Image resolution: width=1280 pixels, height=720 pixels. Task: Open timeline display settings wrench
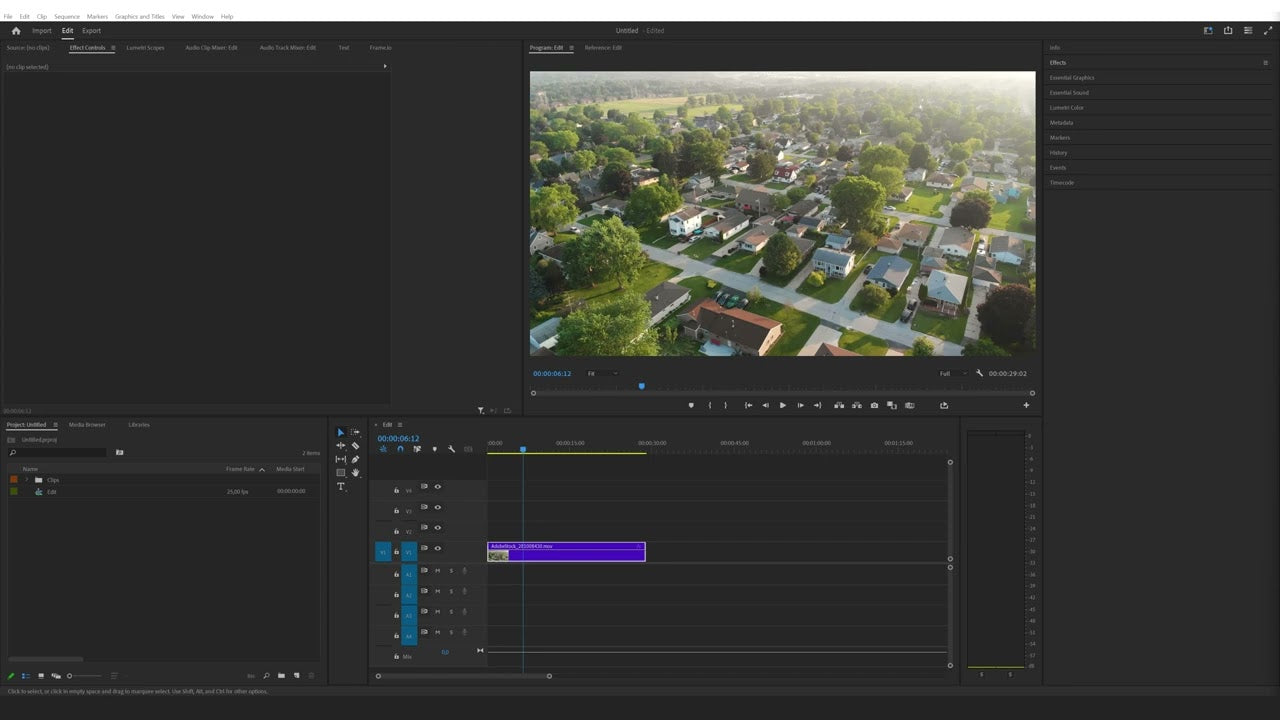(x=451, y=449)
